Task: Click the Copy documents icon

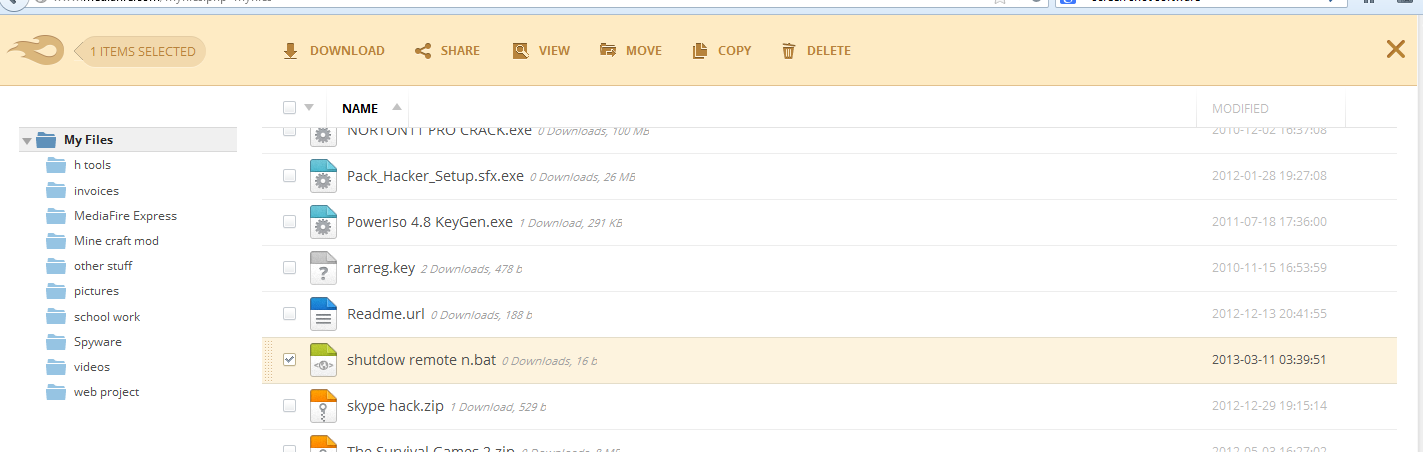Action: point(700,51)
